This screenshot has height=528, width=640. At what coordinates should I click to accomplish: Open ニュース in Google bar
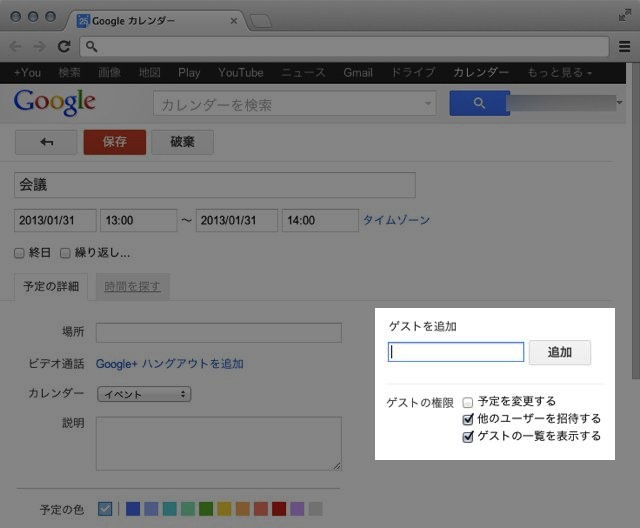[x=303, y=73]
